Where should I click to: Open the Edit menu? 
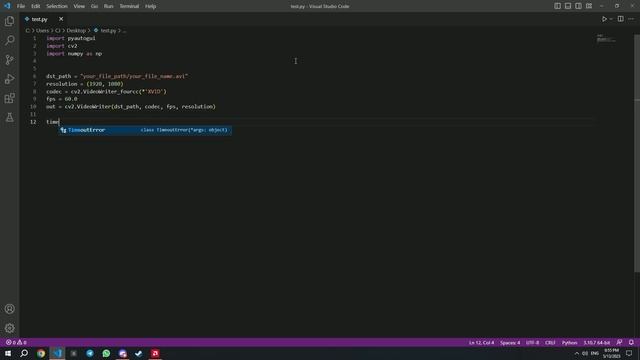pyautogui.click(x=36, y=6)
